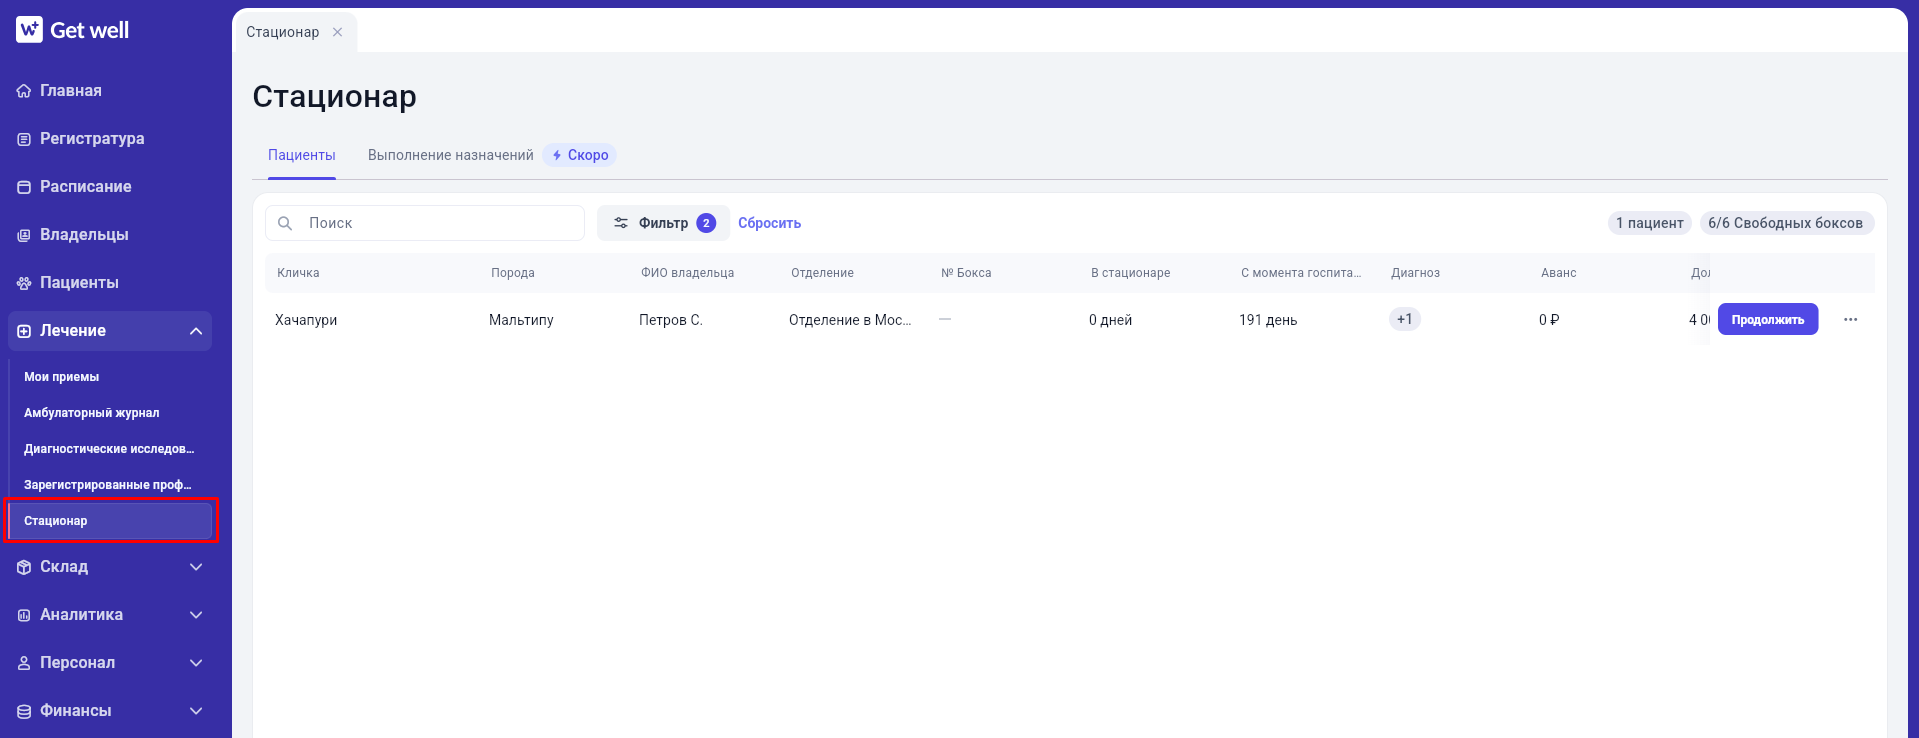
Task: Close the Стационар tab with the X
Action: [x=338, y=32]
